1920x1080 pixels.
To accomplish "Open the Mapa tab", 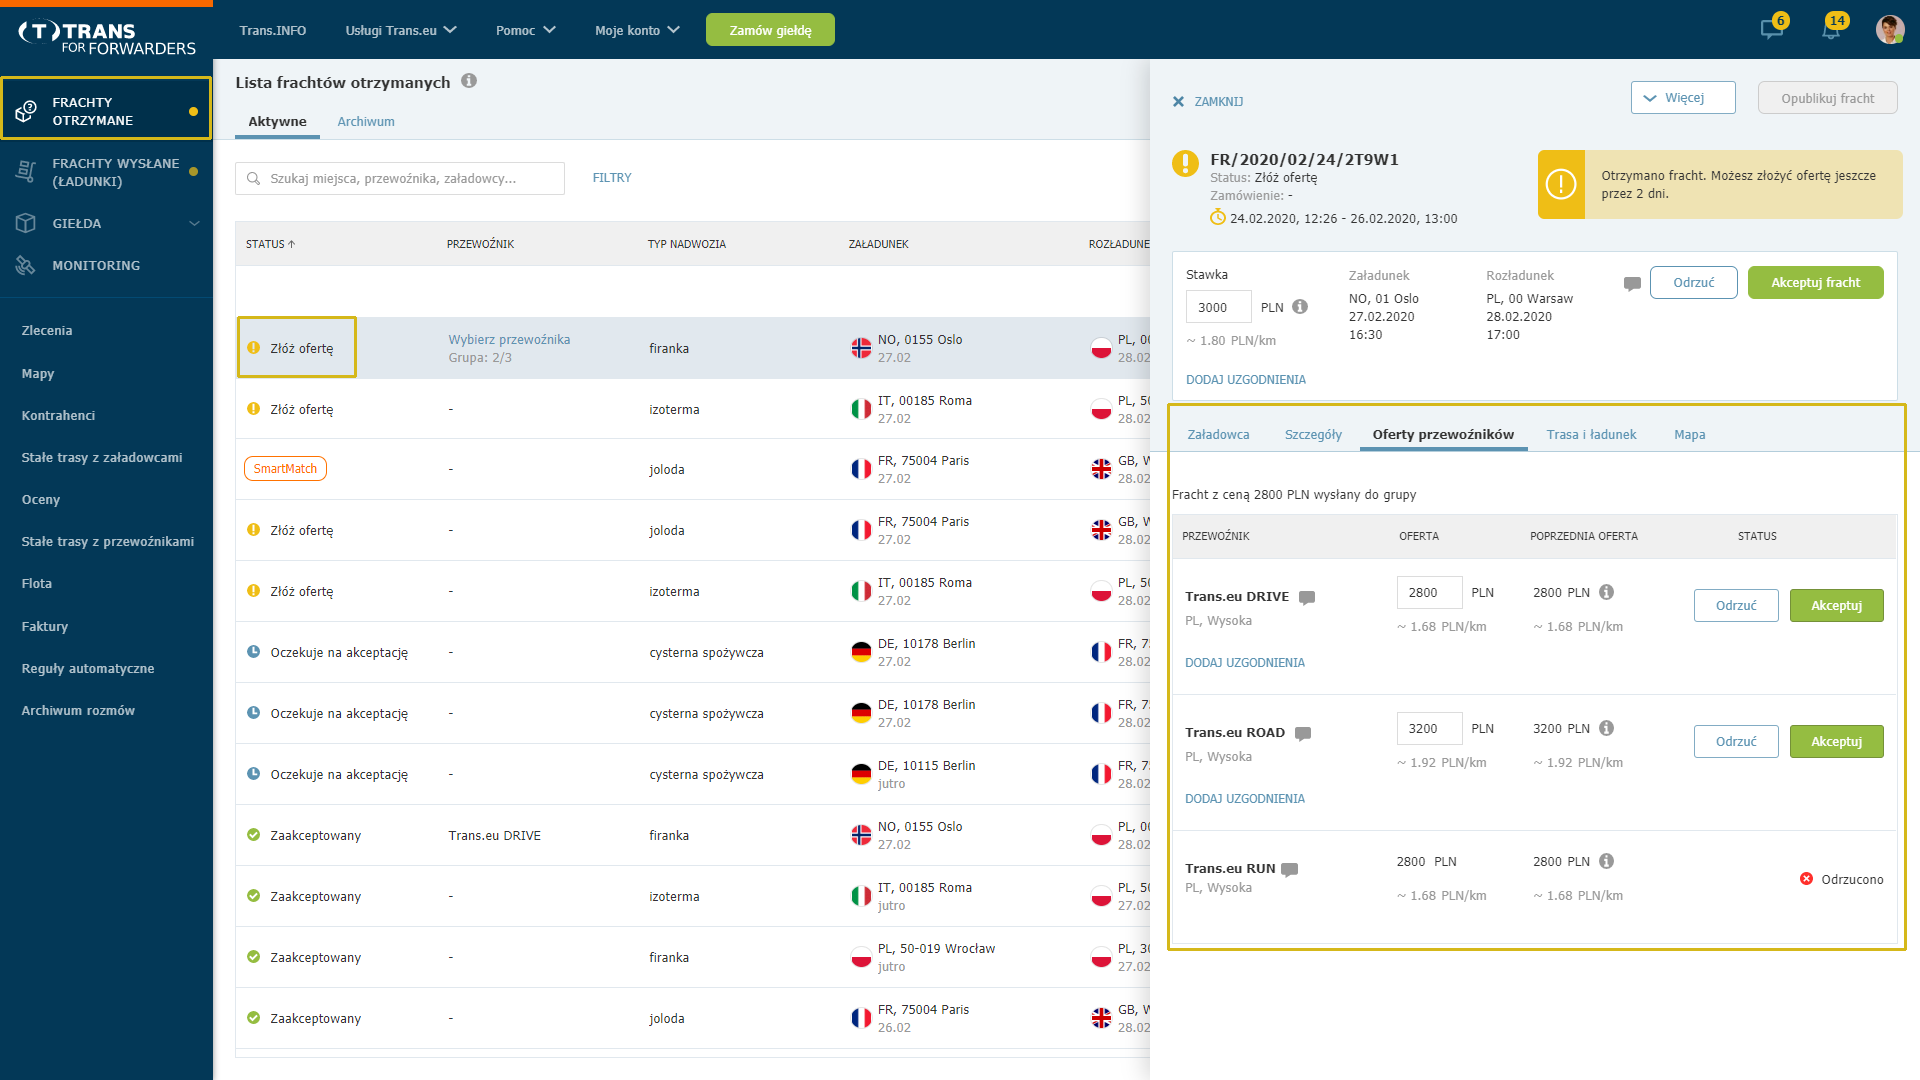I will (1689, 434).
